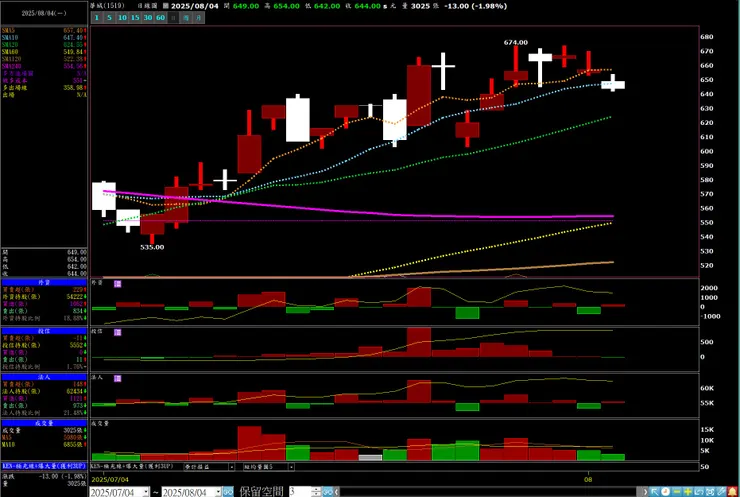Click the SMA240 legend row

44,66
